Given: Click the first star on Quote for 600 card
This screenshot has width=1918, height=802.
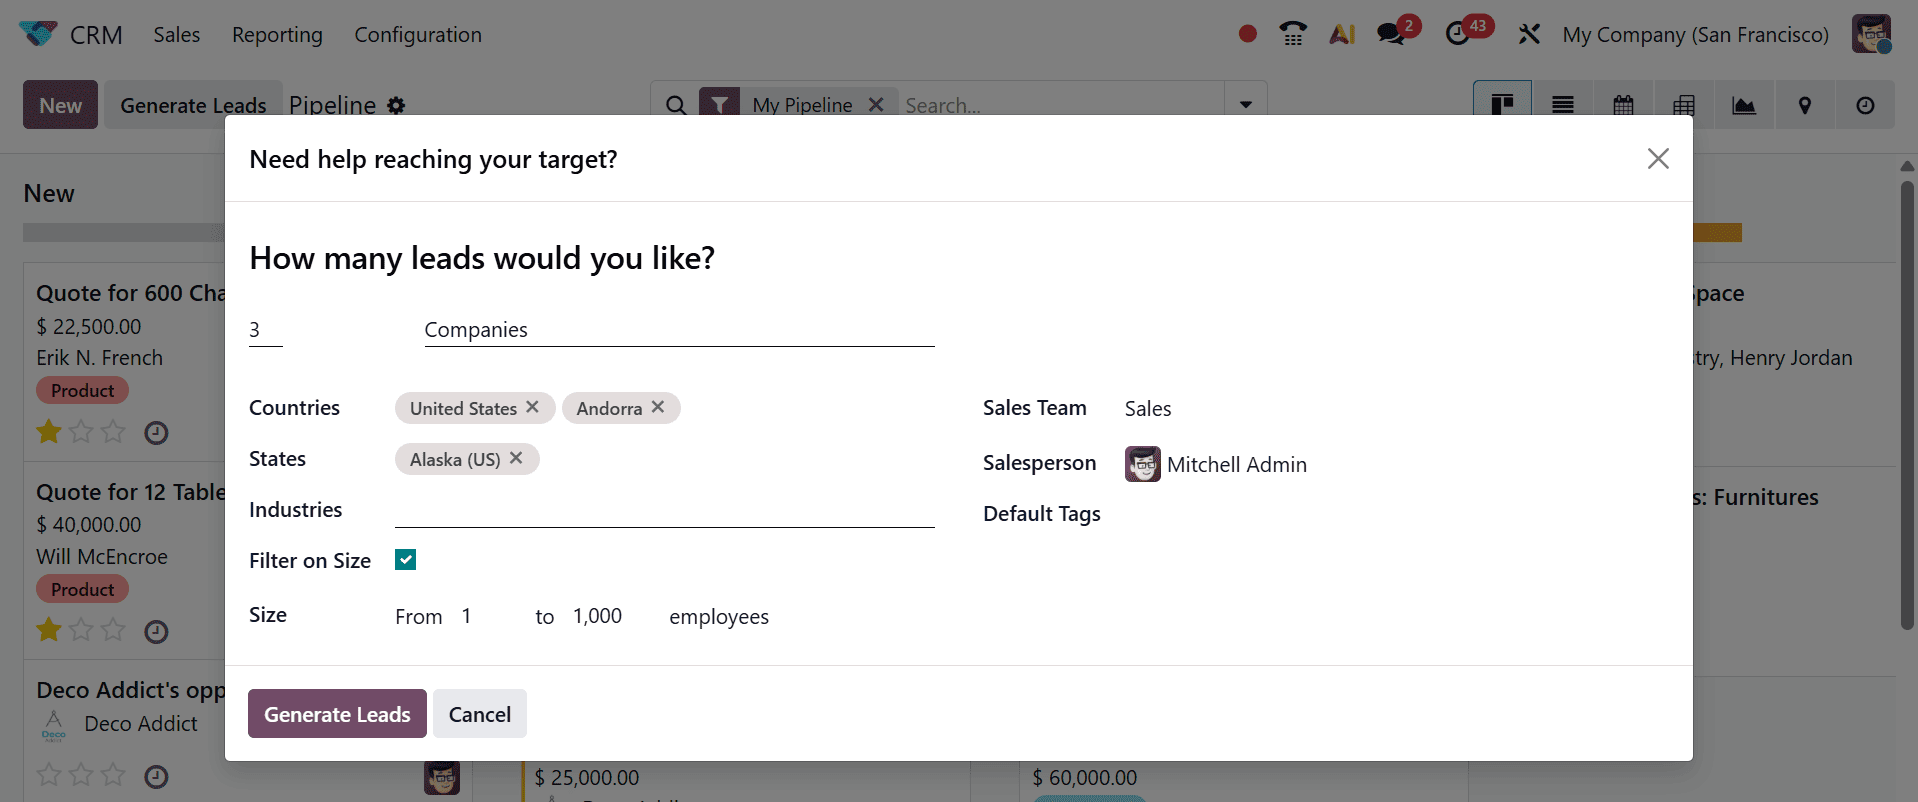Looking at the screenshot, I should [x=49, y=432].
